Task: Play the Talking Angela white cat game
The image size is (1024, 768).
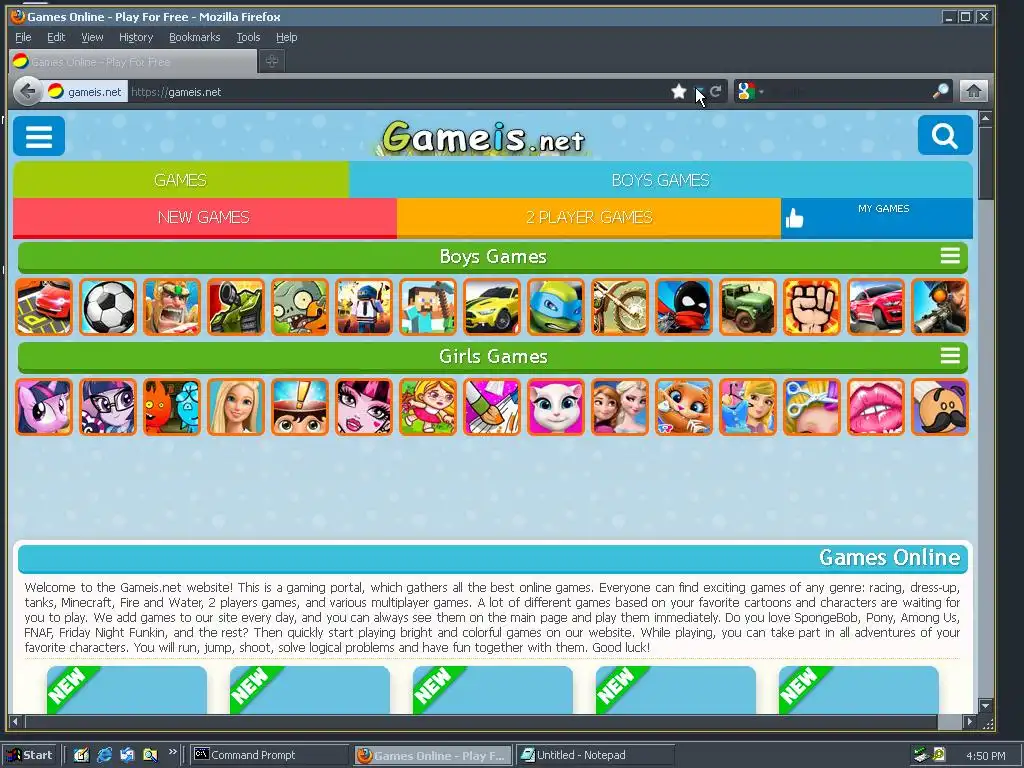Action: [x=556, y=407]
